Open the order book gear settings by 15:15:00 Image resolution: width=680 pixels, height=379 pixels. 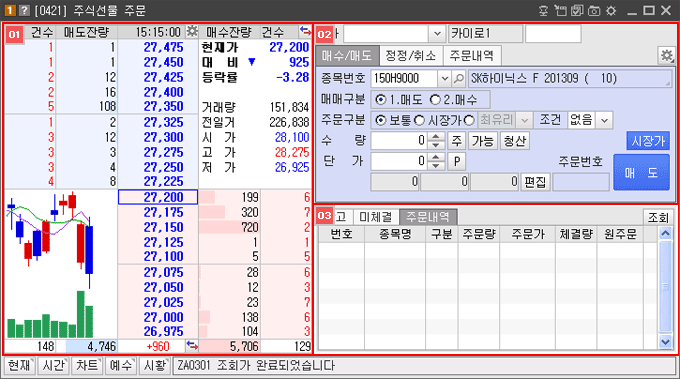point(192,31)
